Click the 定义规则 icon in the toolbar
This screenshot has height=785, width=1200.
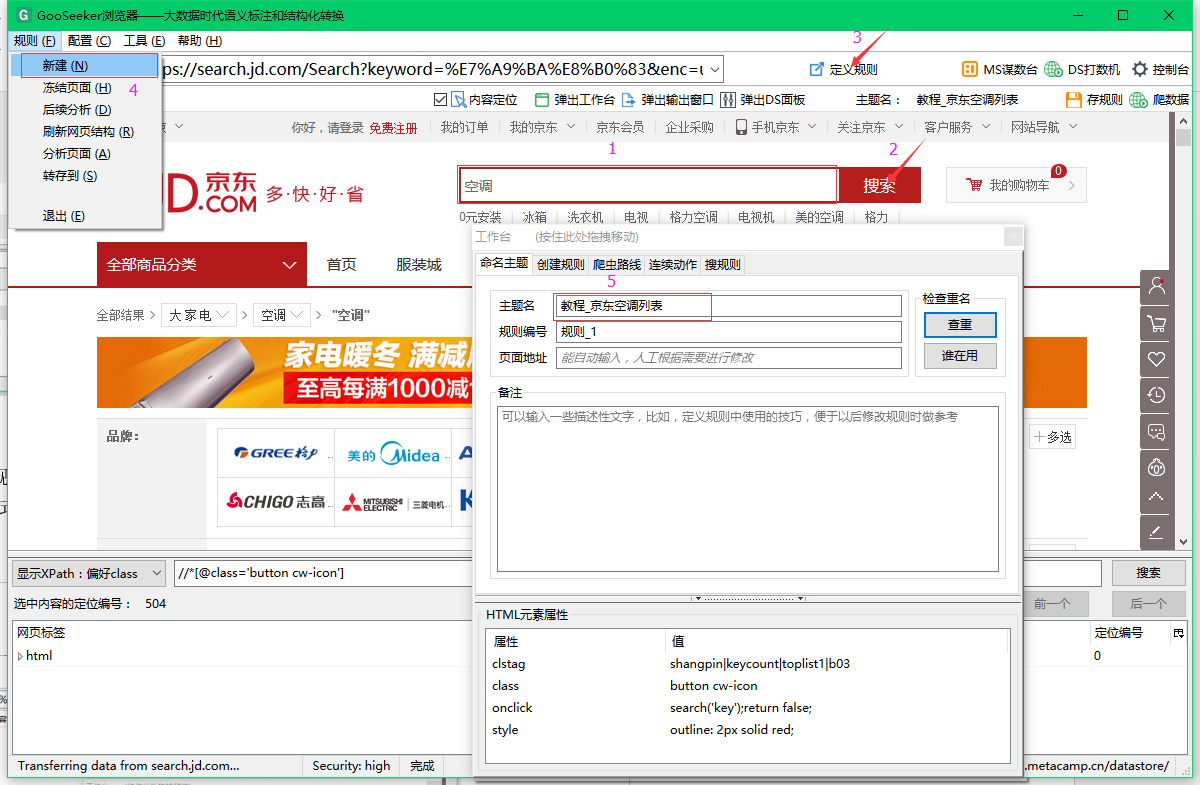click(817, 70)
